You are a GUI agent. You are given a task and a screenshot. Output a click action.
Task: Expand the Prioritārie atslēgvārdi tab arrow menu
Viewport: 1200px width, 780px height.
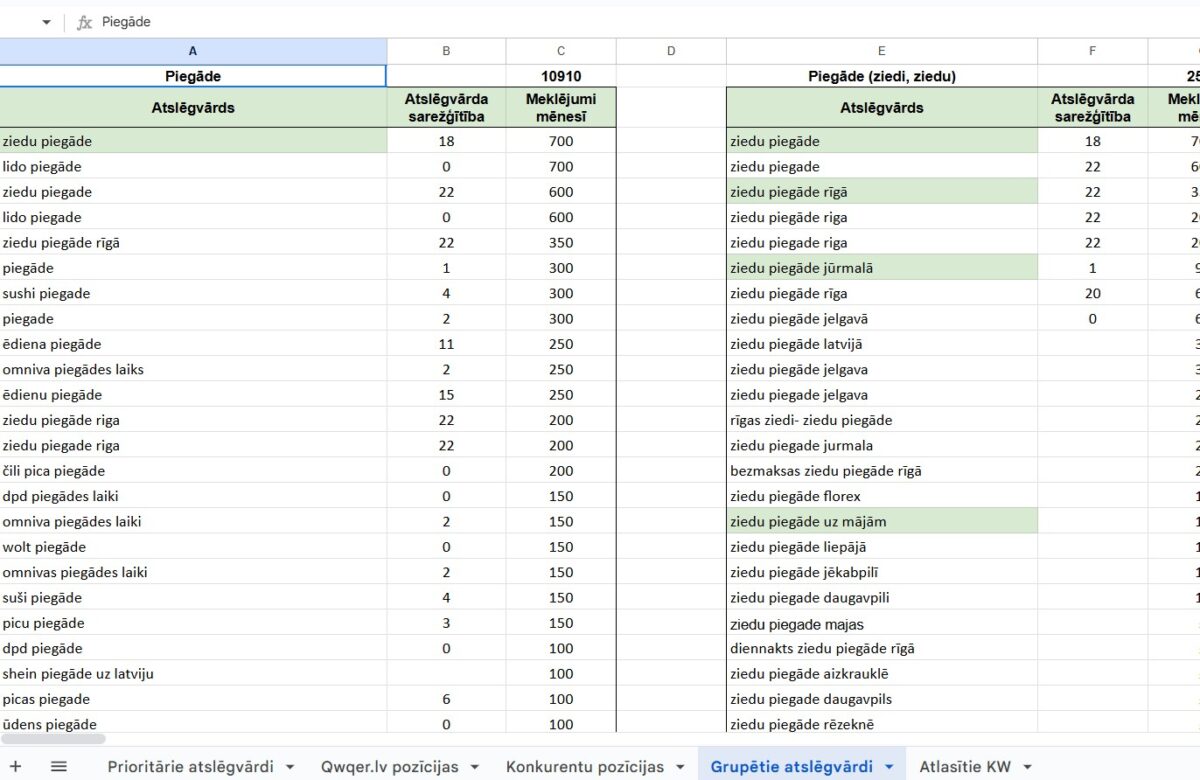290,767
